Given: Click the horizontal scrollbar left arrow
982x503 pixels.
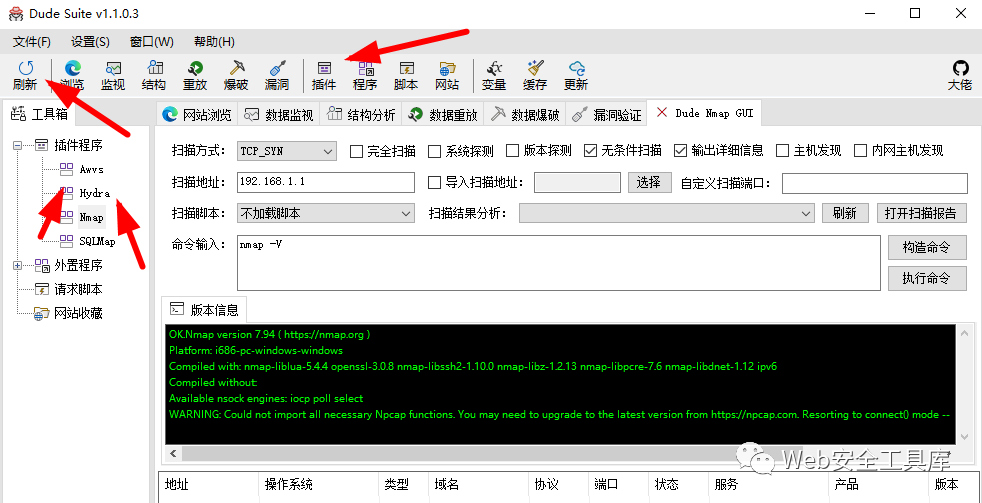Looking at the screenshot, I should 173,454.
